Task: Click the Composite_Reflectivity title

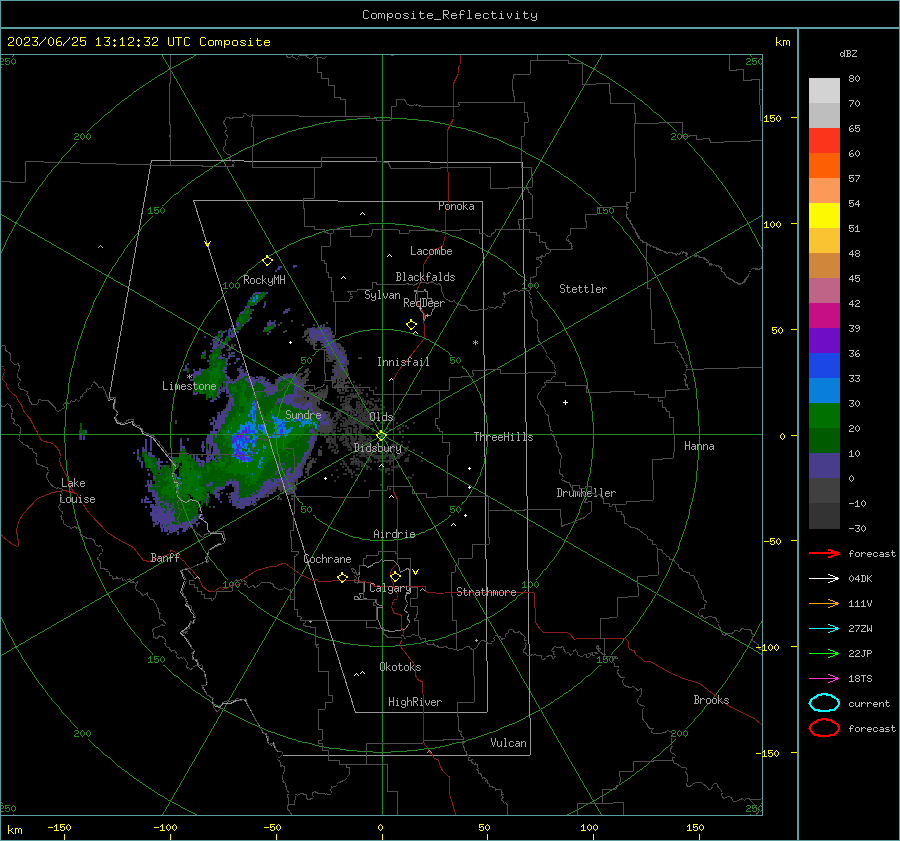Action: click(x=450, y=15)
